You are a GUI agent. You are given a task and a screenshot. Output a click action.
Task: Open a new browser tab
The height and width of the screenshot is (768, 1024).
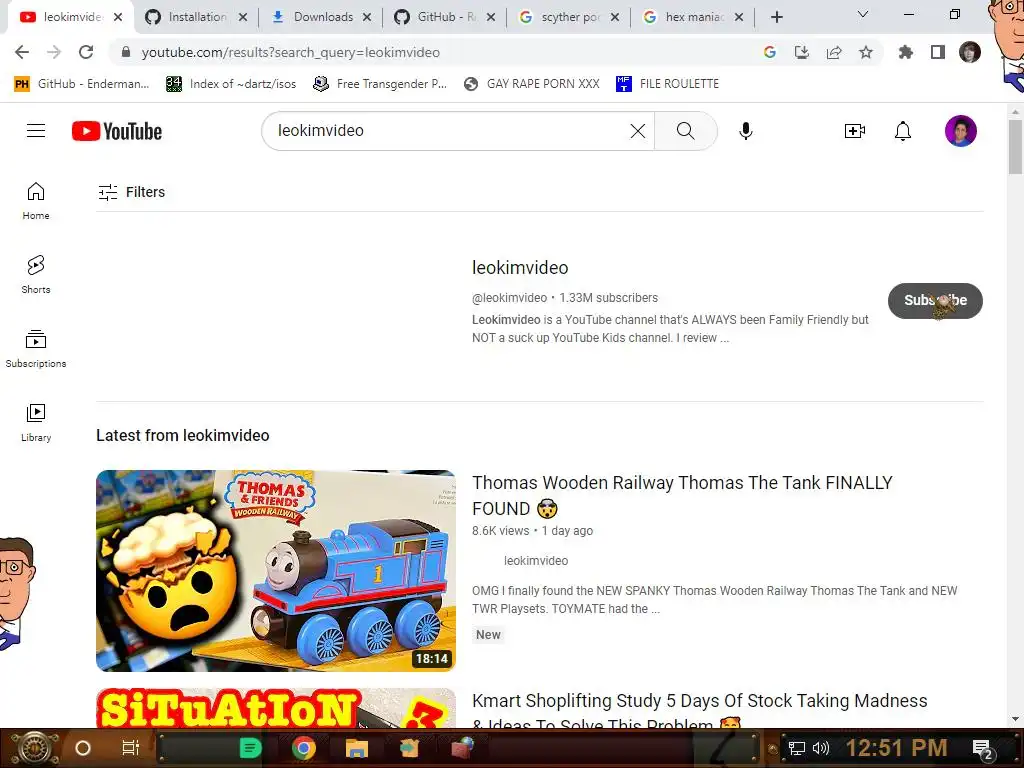[x=776, y=17]
